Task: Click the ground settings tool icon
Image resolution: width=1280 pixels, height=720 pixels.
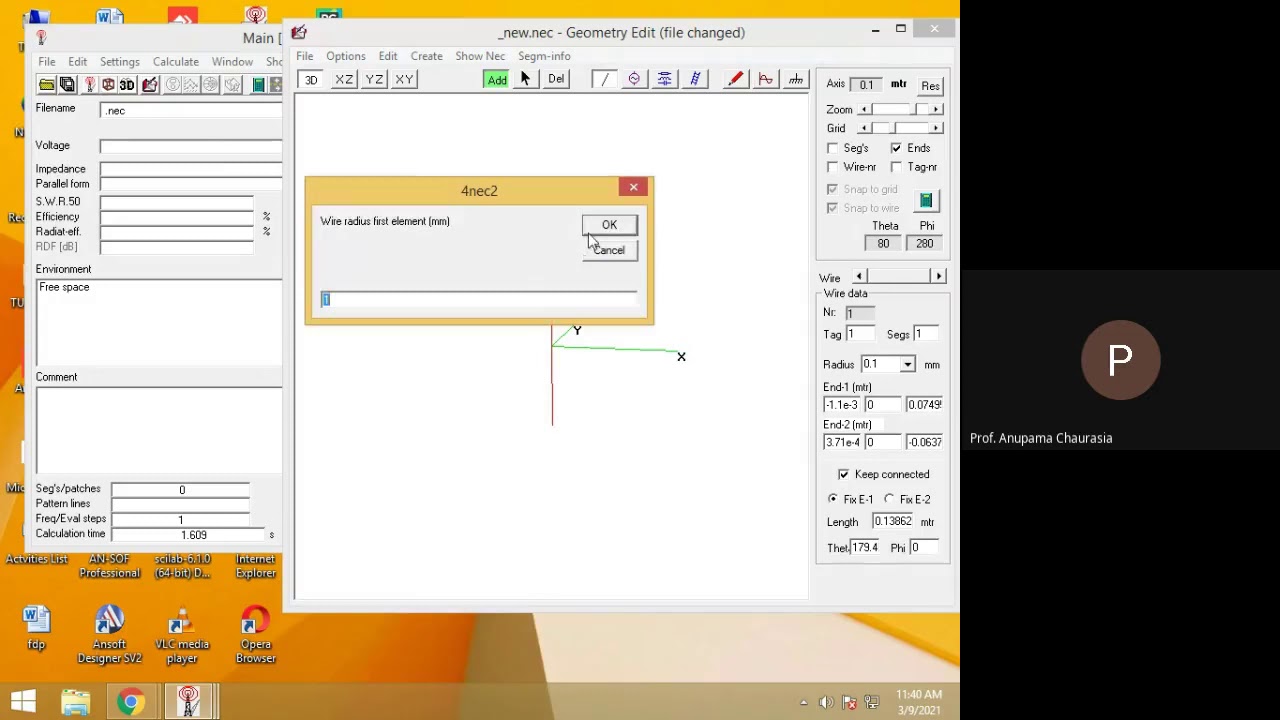Action: click(x=796, y=79)
